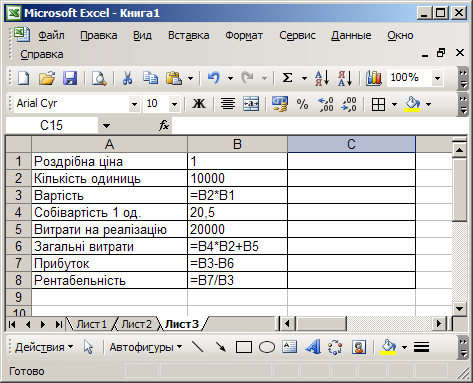The height and width of the screenshot is (383, 473).
Task: Go to the last sheet tab button
Action: coord(58,324)
